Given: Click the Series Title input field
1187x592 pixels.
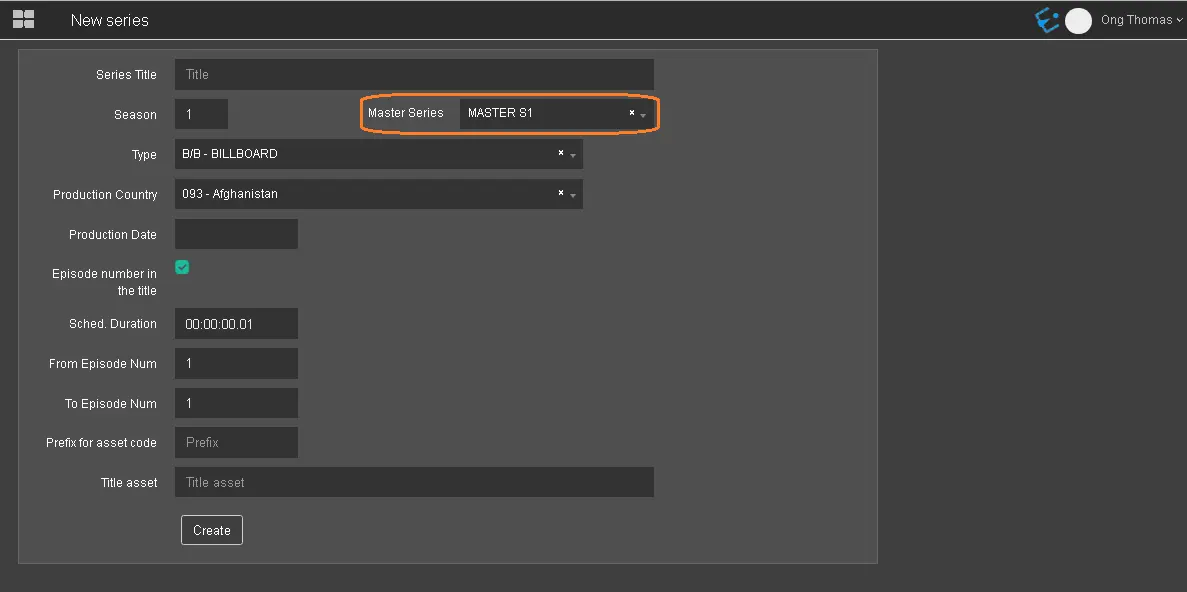Looking at the screenshot, I should [x=414, y=74].
